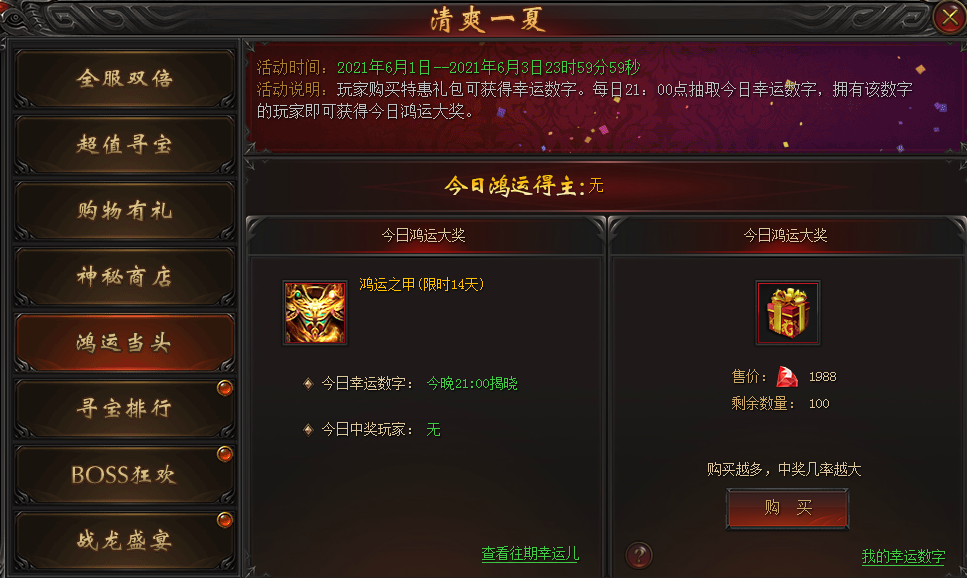Click the 鸿运之甲 armor prize icon
The height and width of the screenshot is (578, 967).
tap(315, 313)
